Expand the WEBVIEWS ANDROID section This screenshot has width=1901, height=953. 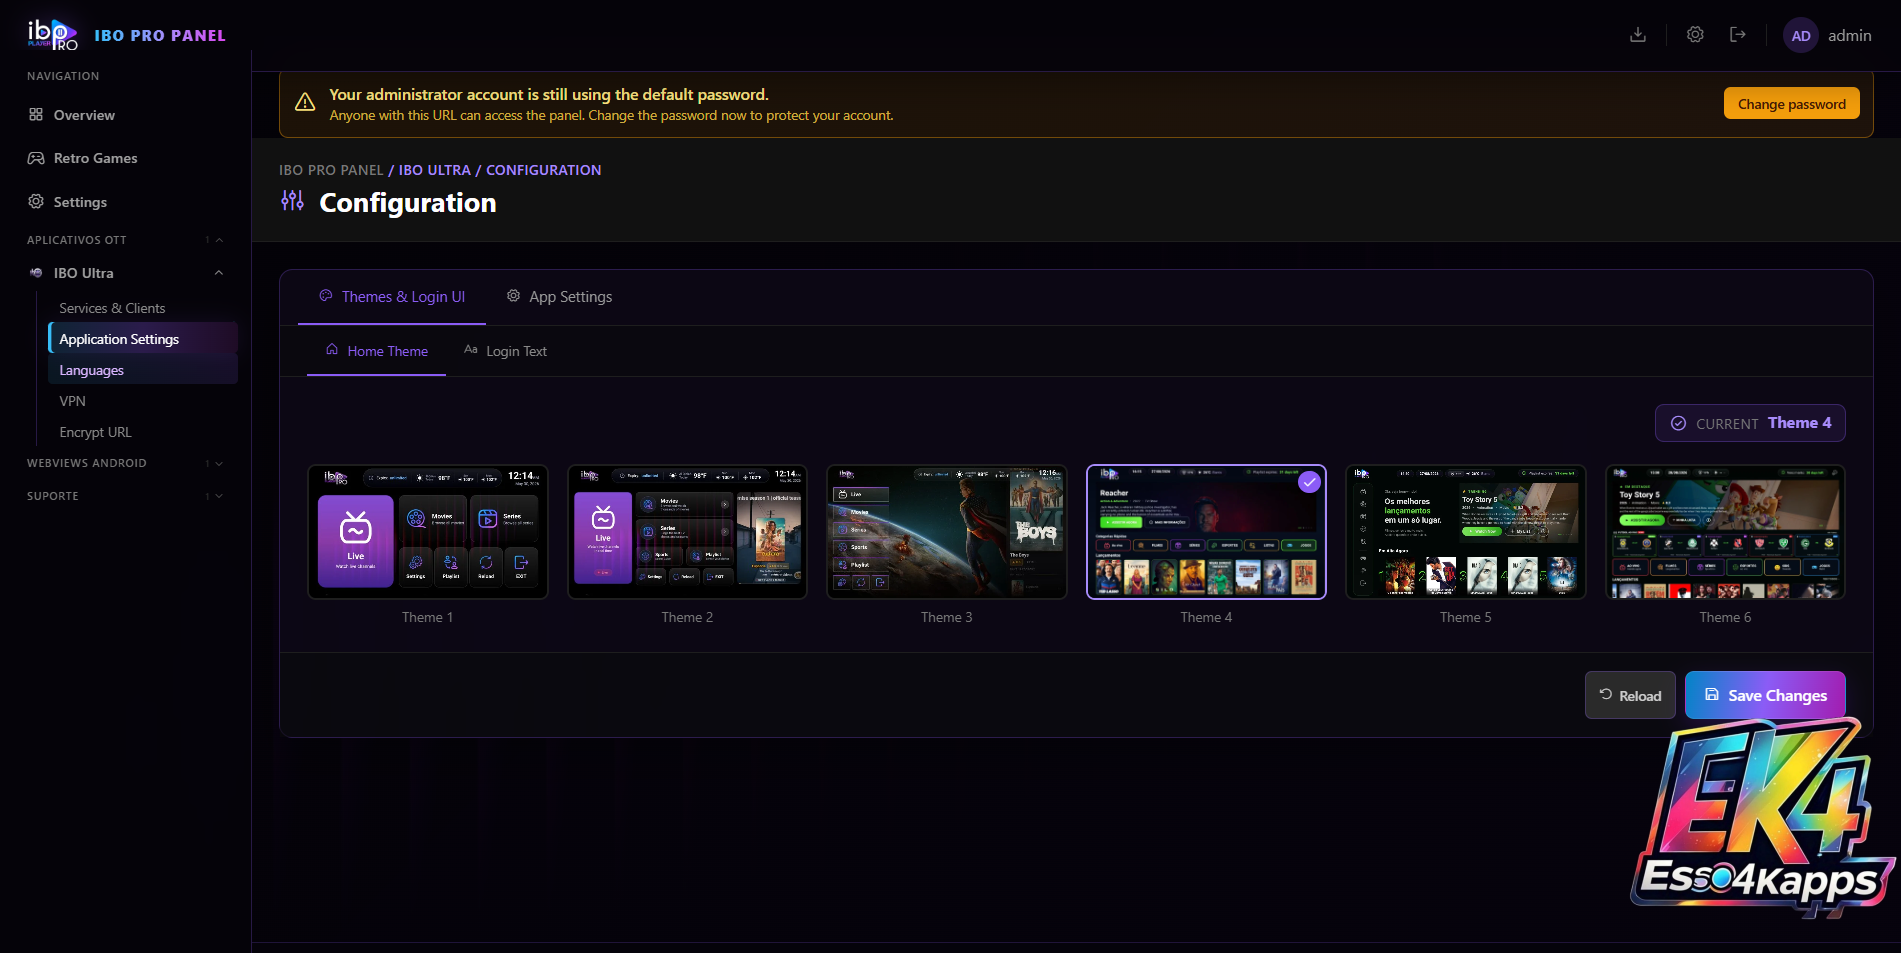[x=219, y=463]
